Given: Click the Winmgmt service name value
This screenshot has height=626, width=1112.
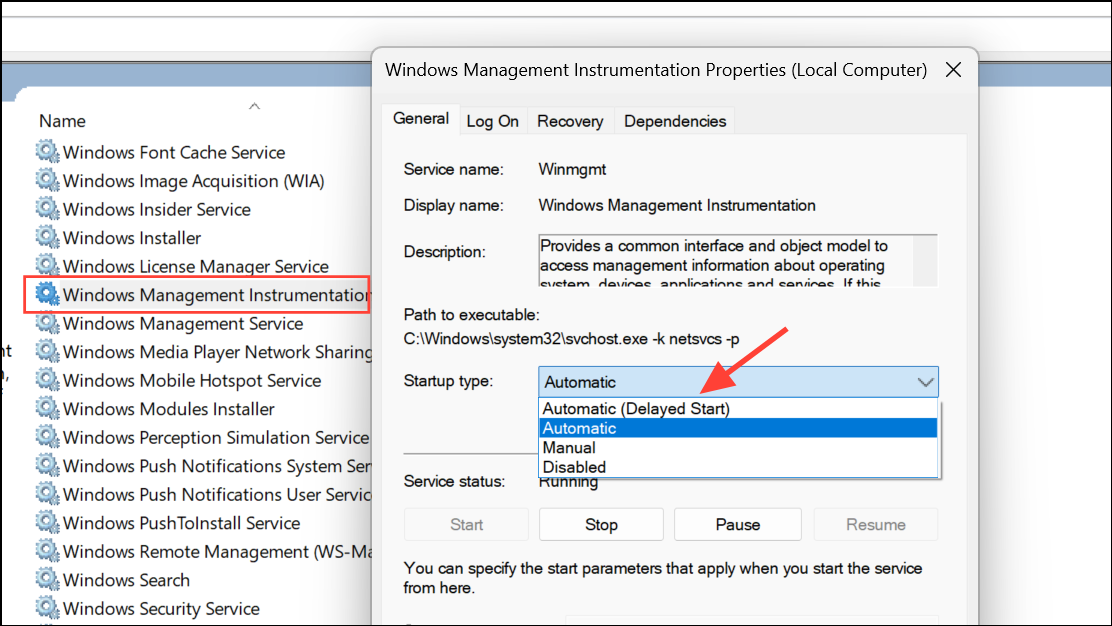Looking at the screenshot, I should pyautogui.click(x=572, y=169).
